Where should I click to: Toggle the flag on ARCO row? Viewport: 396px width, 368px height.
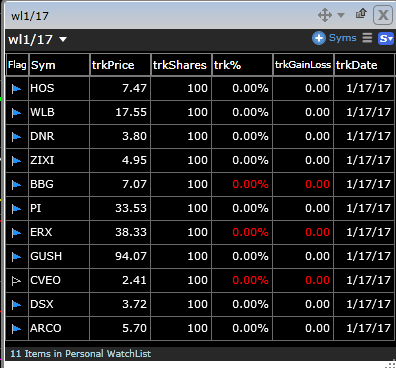pos(16,329)
